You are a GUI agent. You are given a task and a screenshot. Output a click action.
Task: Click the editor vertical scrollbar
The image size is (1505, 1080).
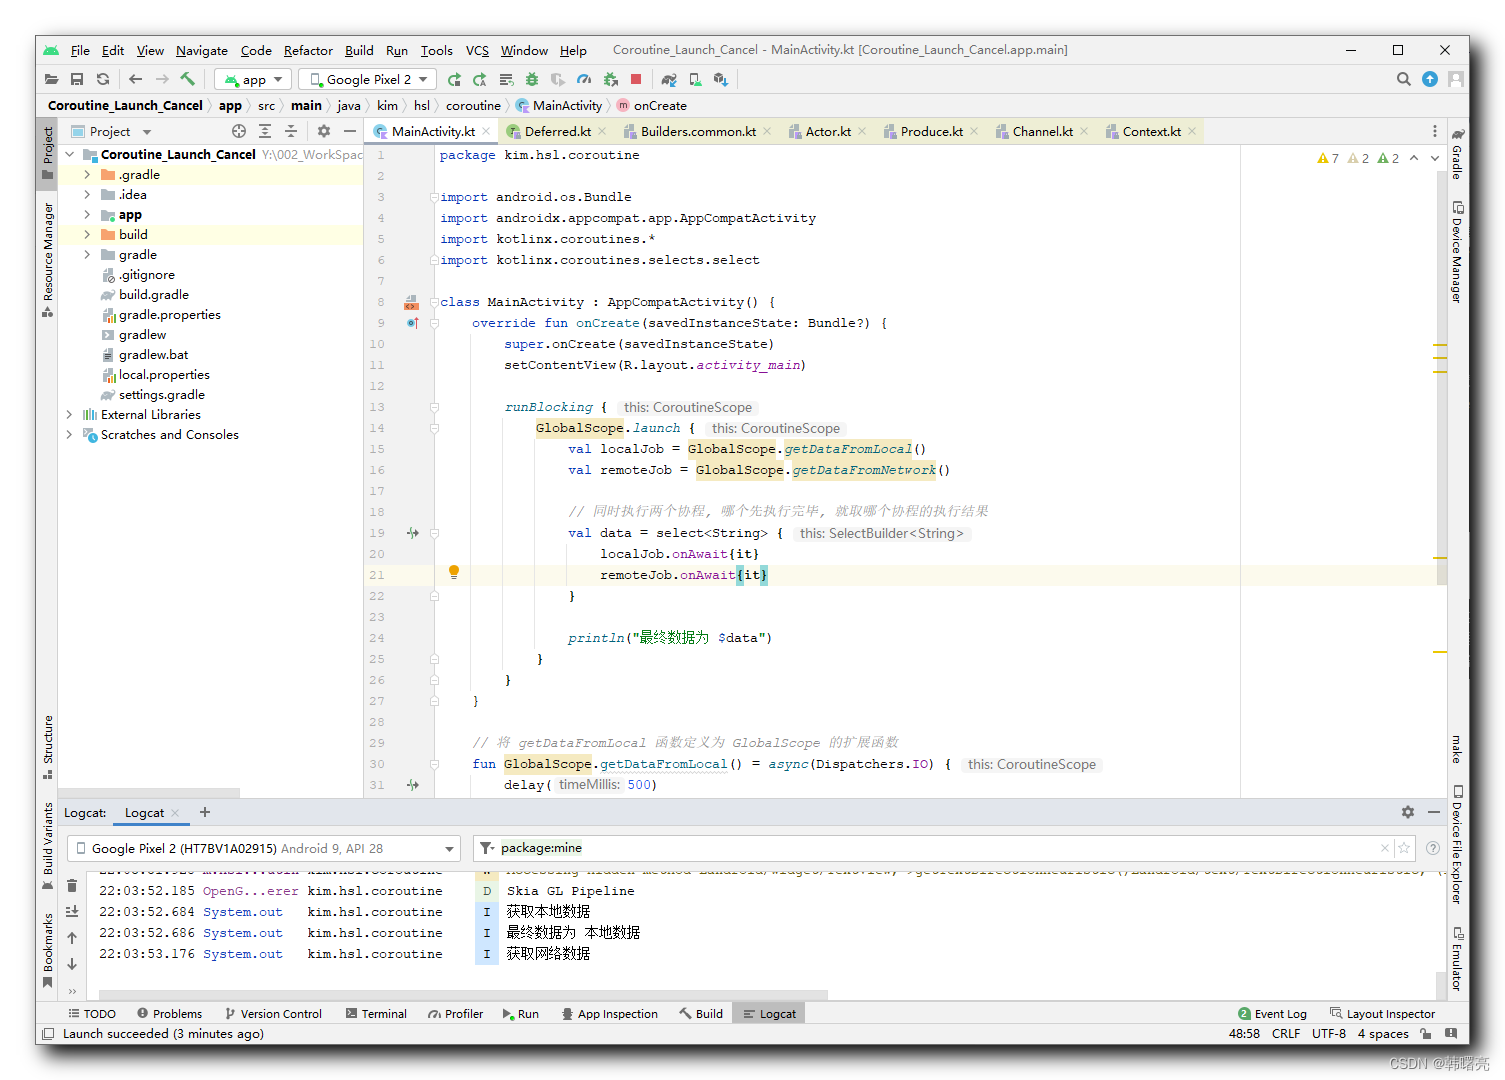tap(1441, 378)
